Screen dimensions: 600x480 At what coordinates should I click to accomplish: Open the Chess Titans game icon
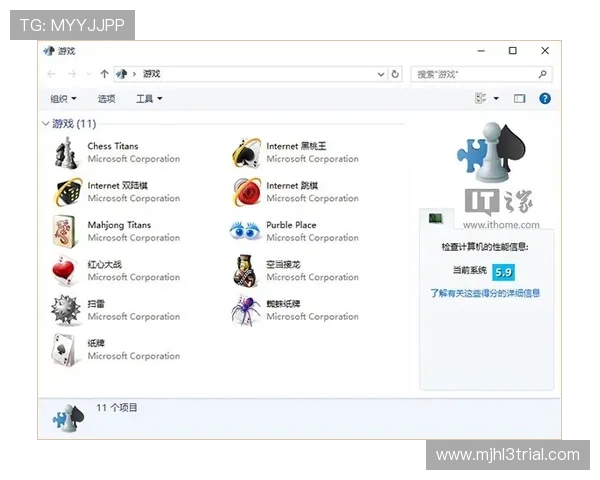click(x=66, y=153)
